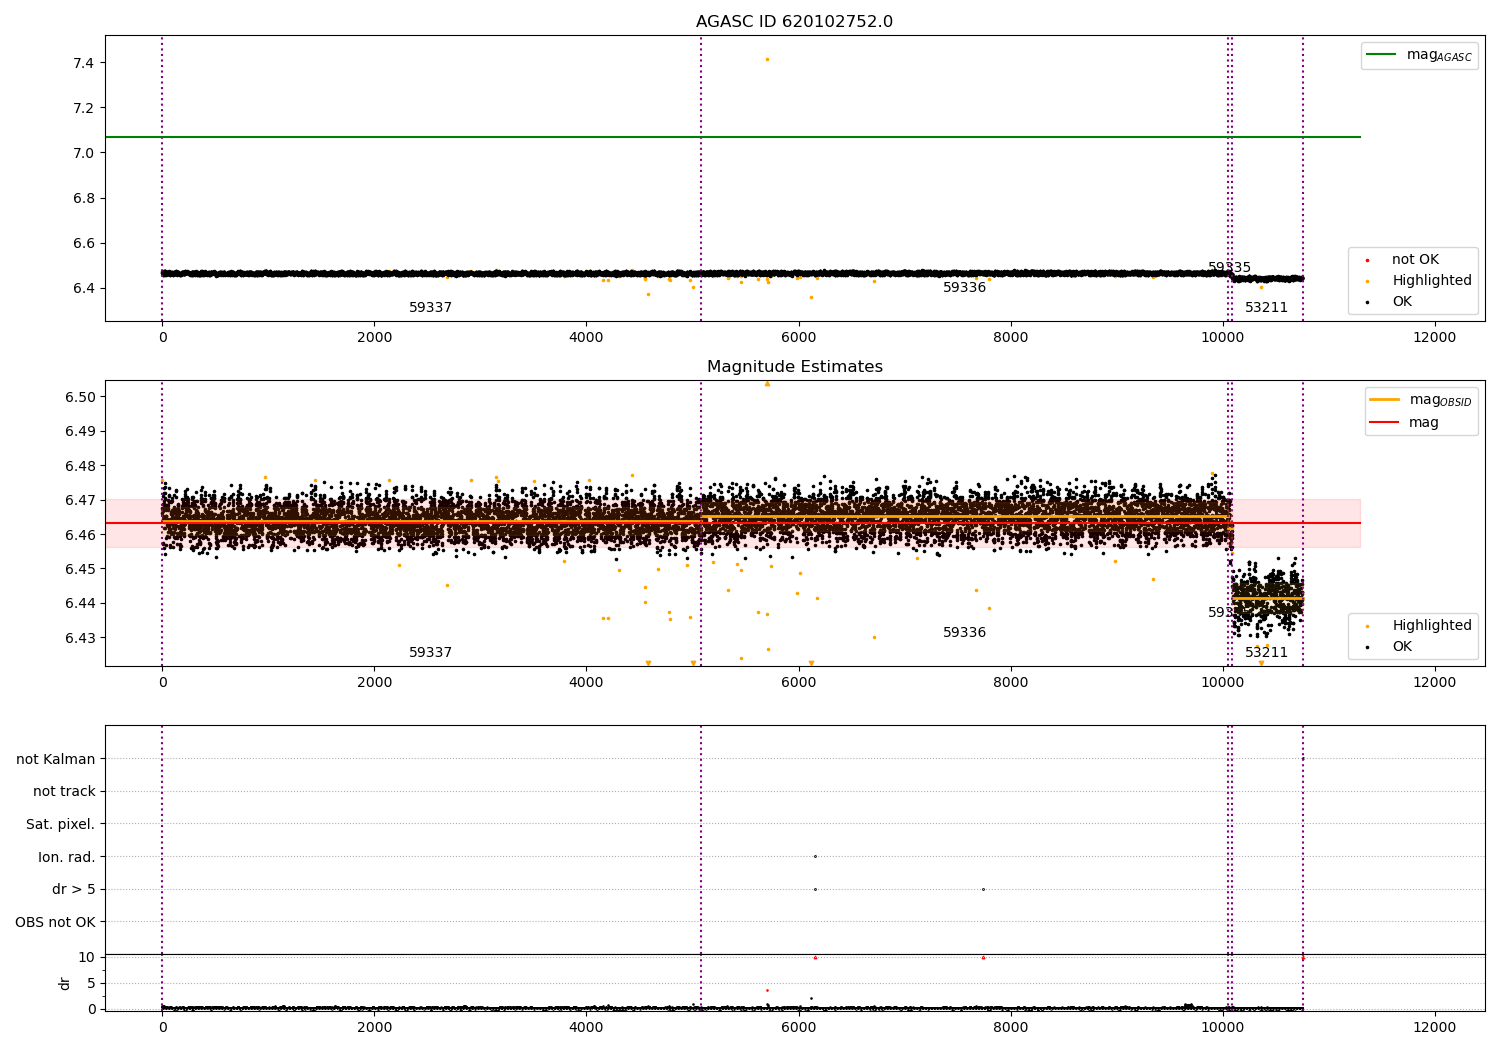Viewport: 1500px width, 1050px height.
Task: Click the 6.50 y-tick label in middle plot
Action: [80, 397]
